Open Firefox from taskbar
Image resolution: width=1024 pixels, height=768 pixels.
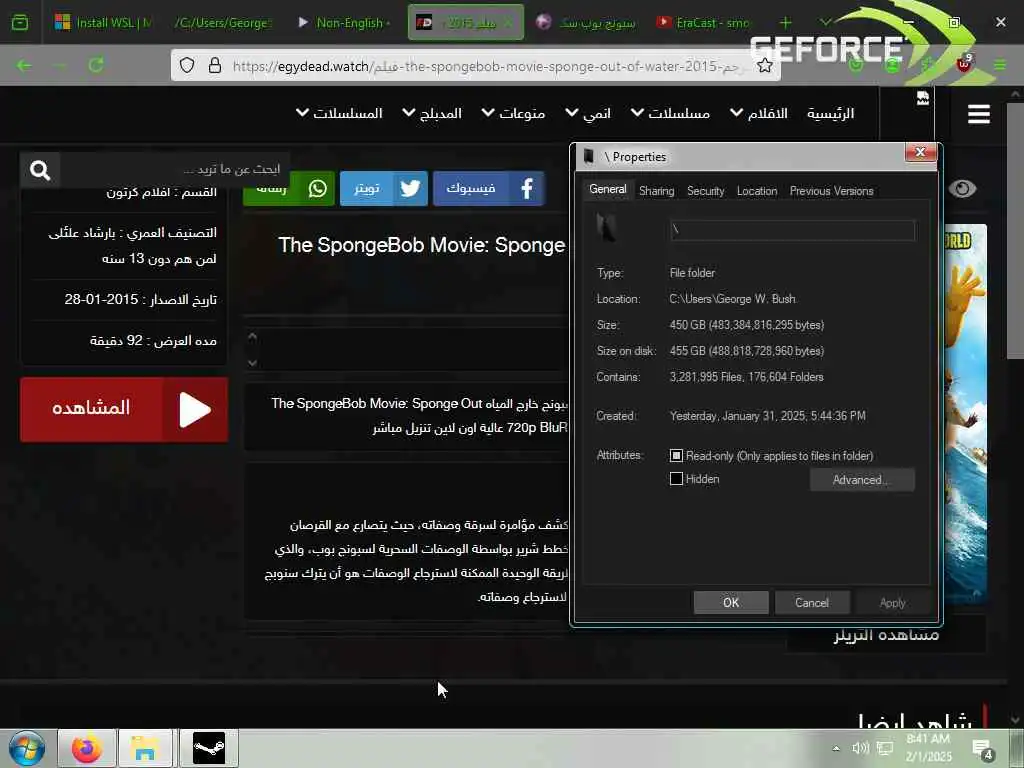click(x=87, y=748)
